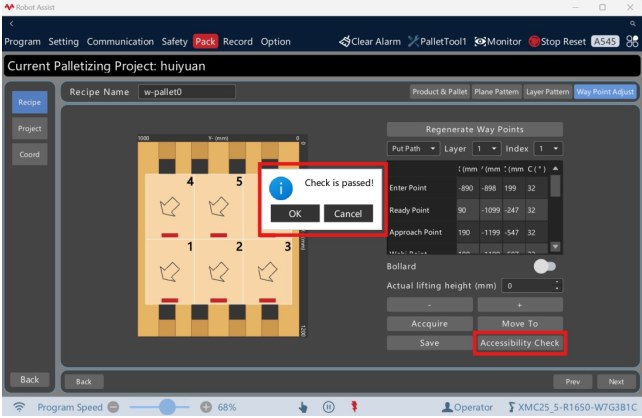Click the apps grid icon beside A545
This screenshot has width=642, height=418.
(x=632, y=41)
